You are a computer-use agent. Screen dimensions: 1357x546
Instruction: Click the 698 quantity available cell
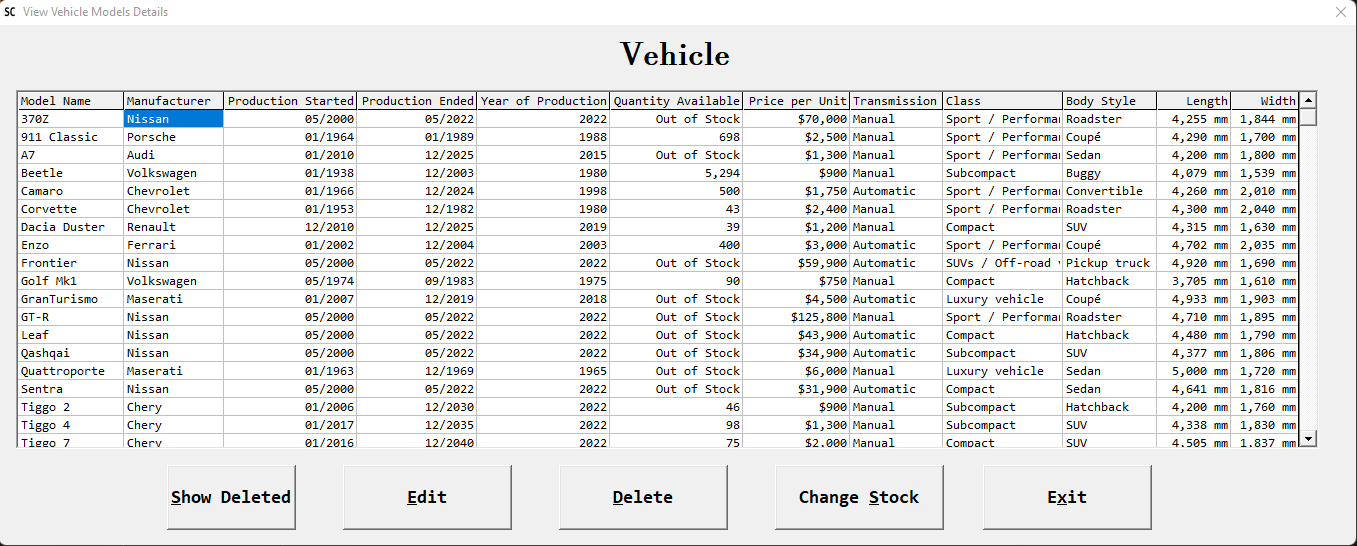click(x=677, y=137)
